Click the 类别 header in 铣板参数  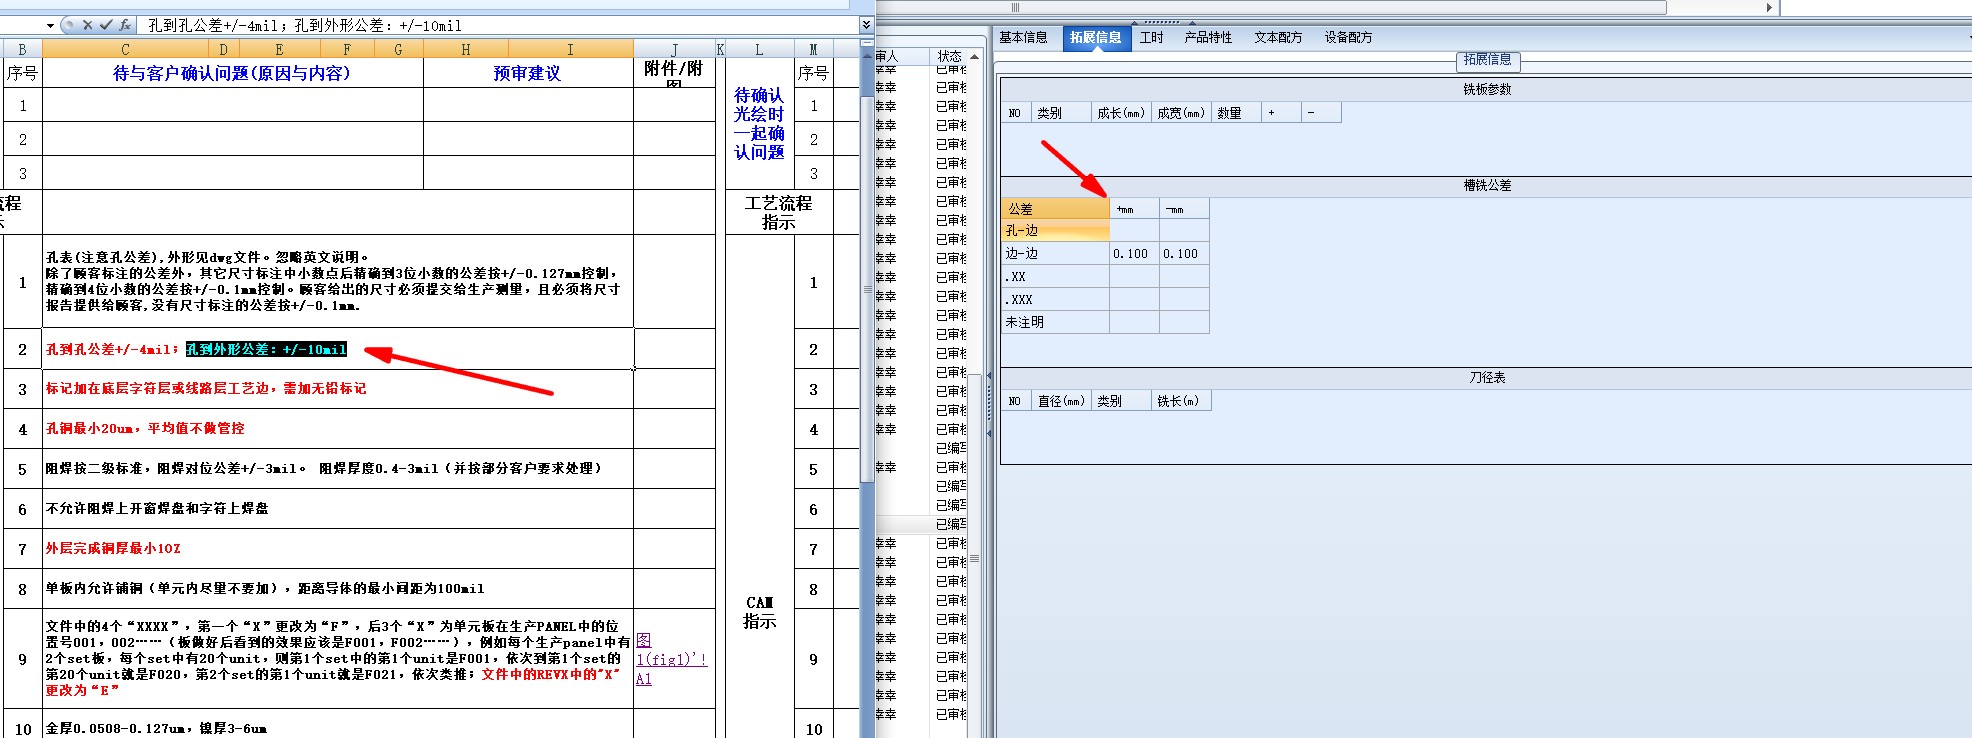tap(1061, 113)
